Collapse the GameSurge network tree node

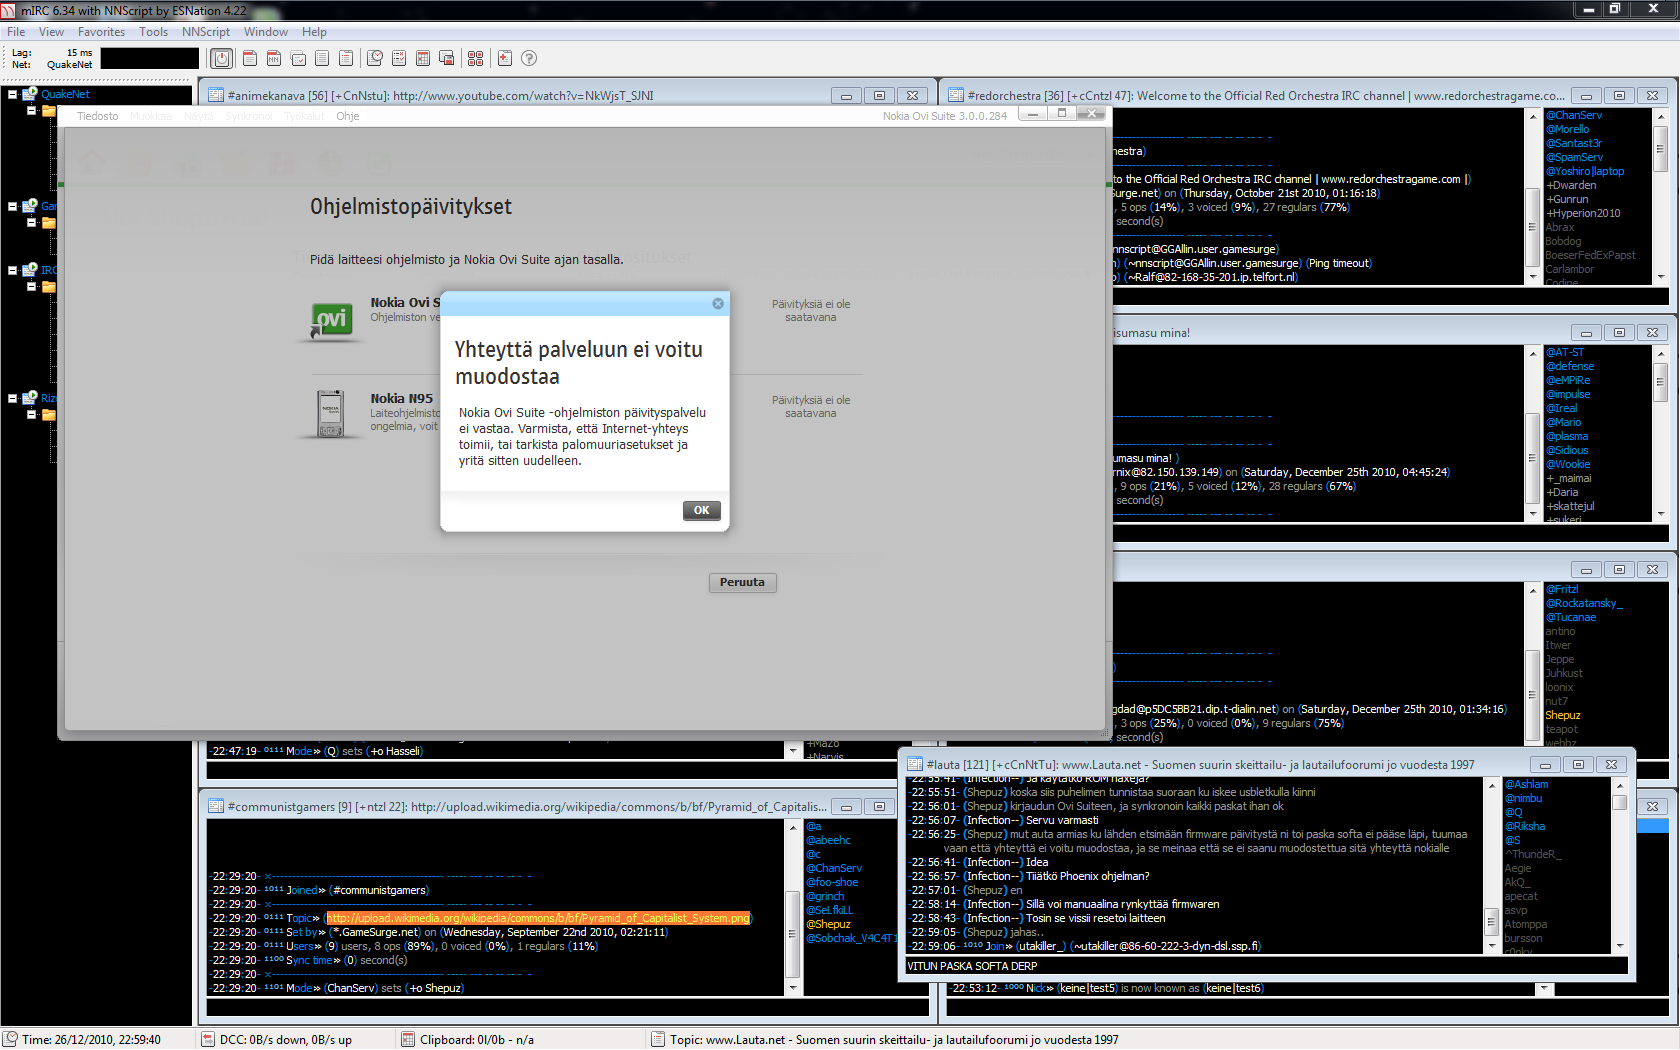click(13, 206)
